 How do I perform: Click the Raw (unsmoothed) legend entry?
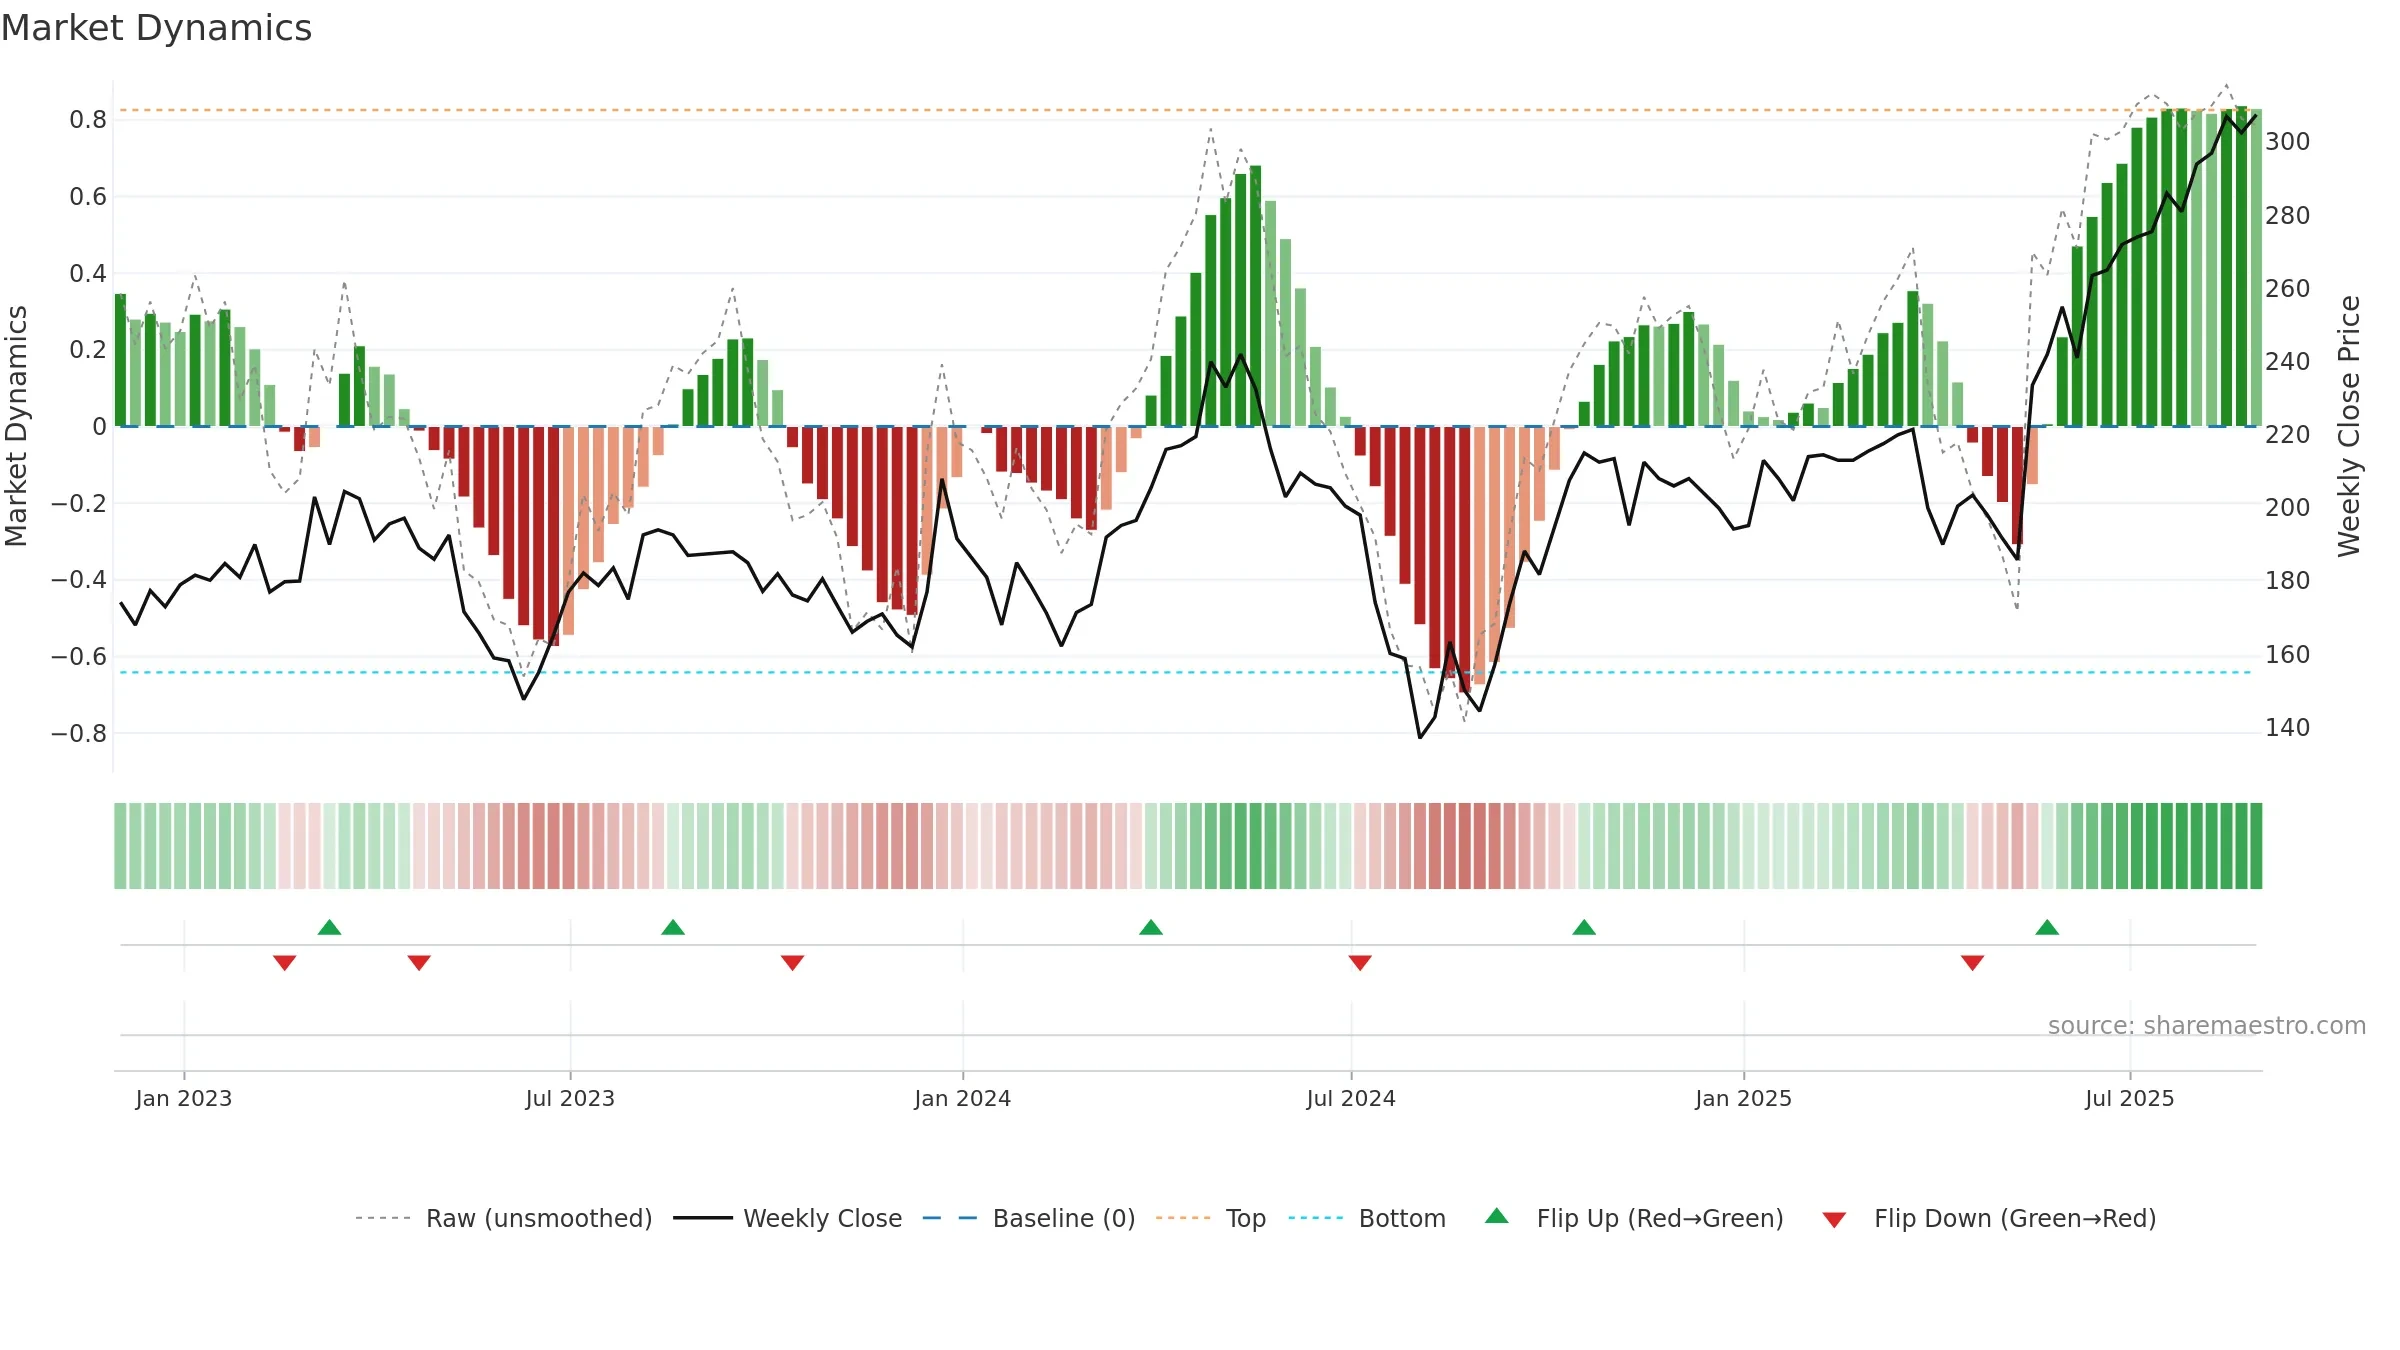[x=504, y=1218]
